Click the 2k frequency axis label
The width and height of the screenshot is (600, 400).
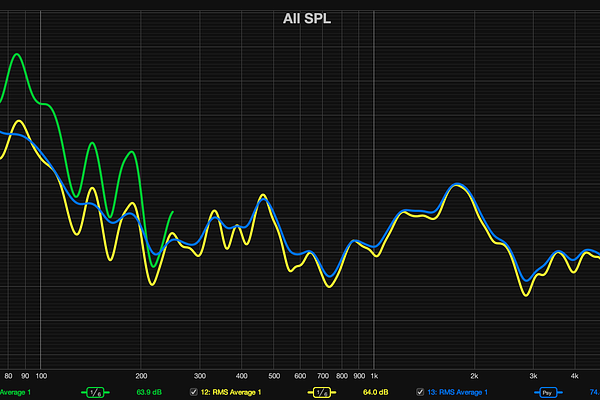[475, 375]
